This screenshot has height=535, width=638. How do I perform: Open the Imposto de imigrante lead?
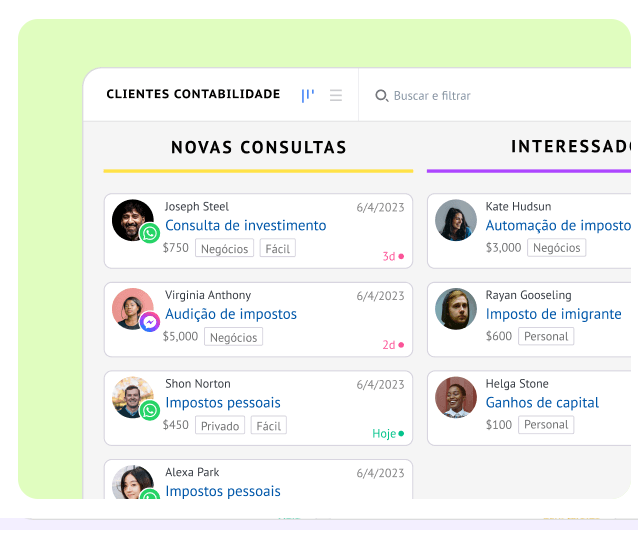click(553, 314)
